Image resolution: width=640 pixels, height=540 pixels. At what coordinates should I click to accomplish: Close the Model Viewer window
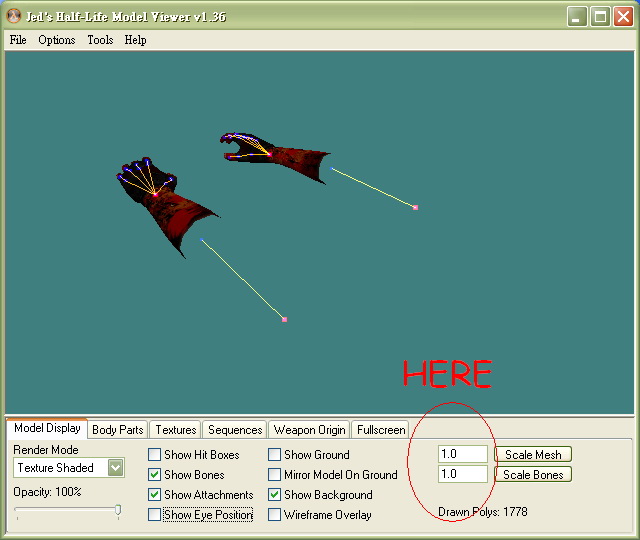[x=623, y=17]
